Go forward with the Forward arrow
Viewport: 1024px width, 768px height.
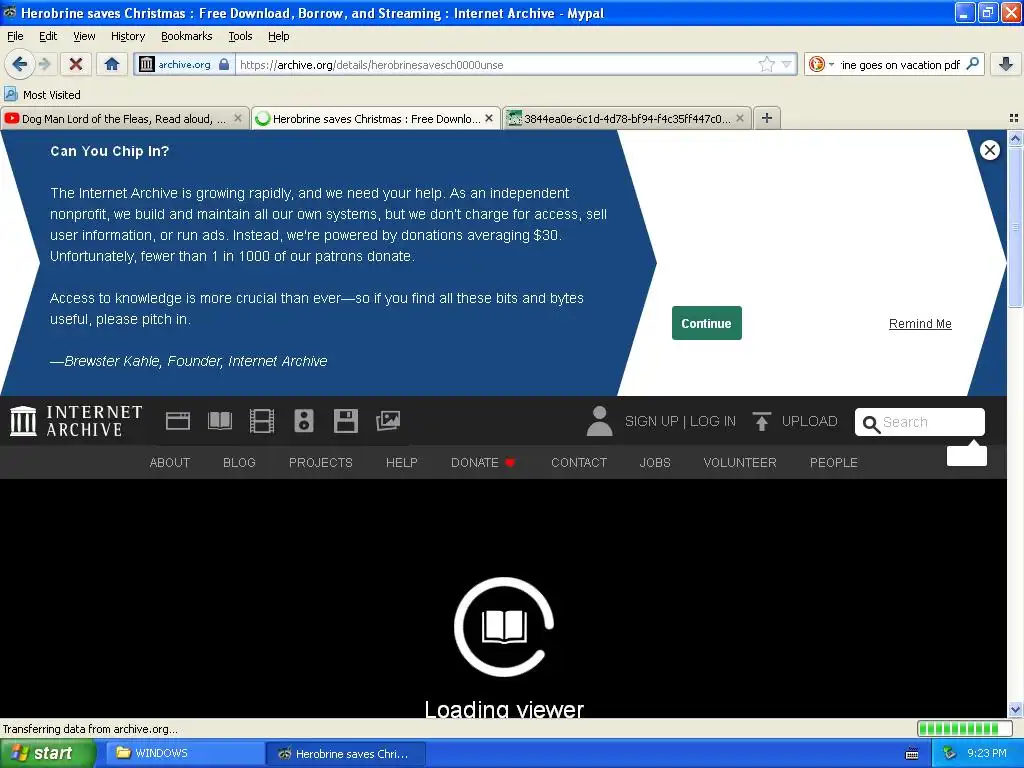44,64
